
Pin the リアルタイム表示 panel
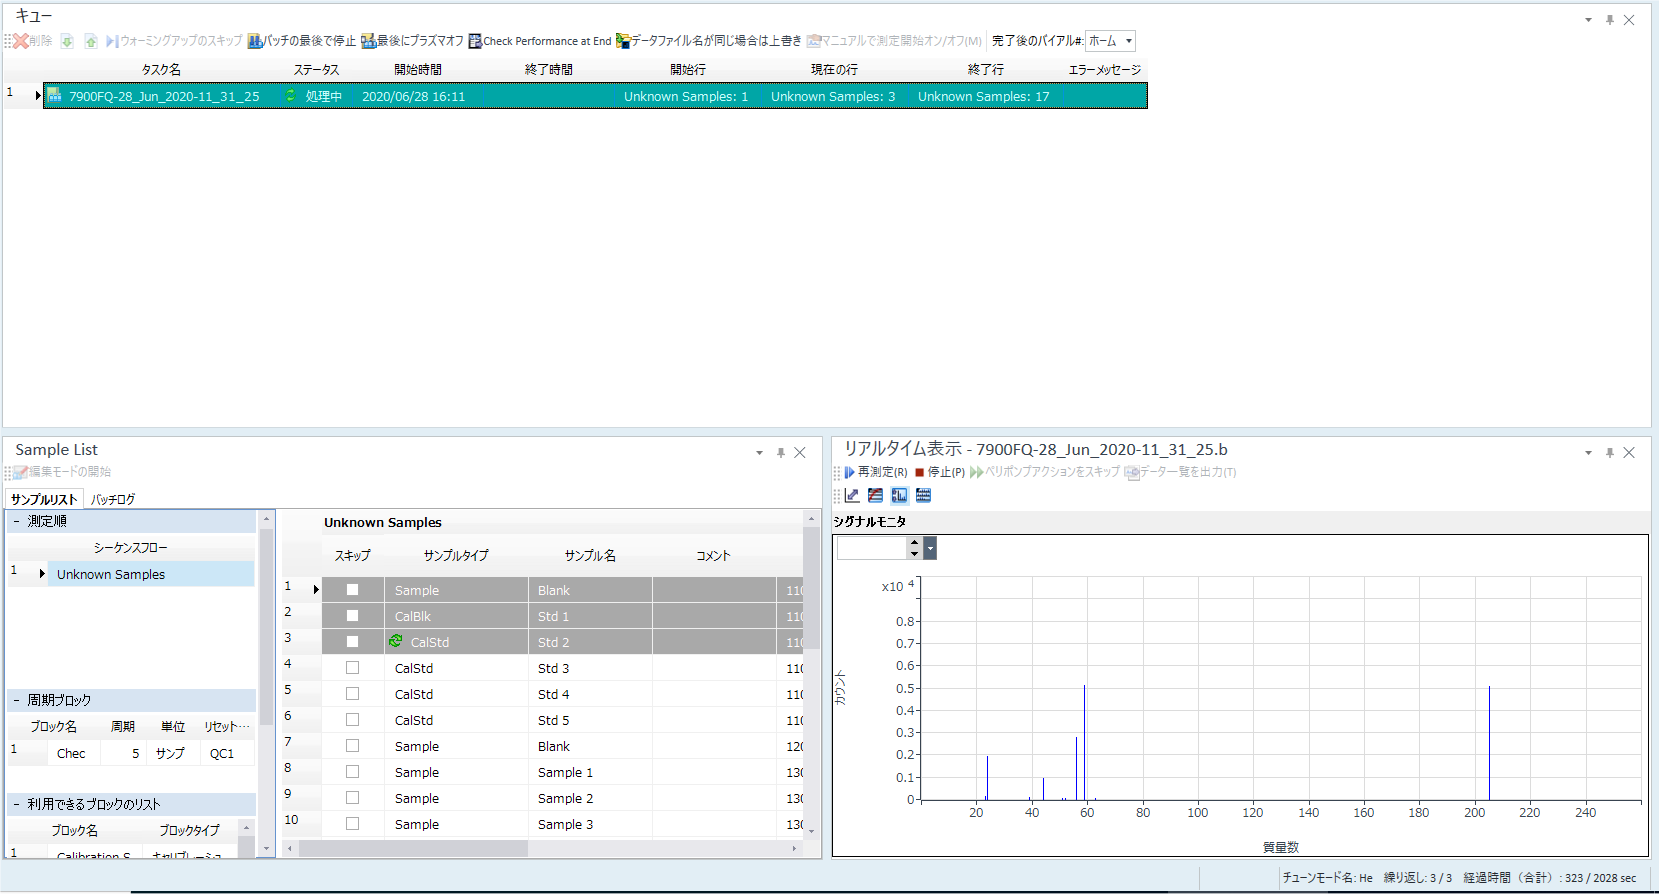pos(1609,453)
